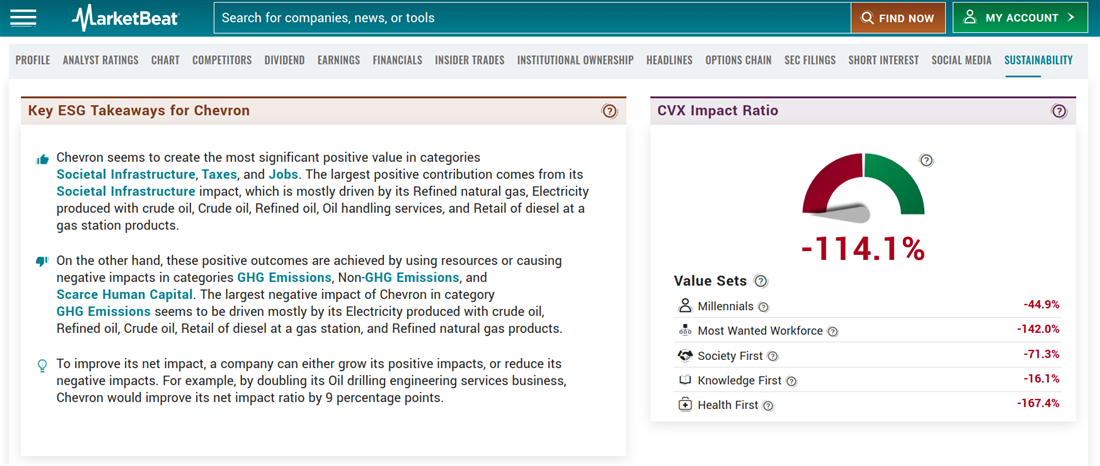Click info icon beside Health First
1100x466 pixels.
pyautogui.click(x=768, y=406)
